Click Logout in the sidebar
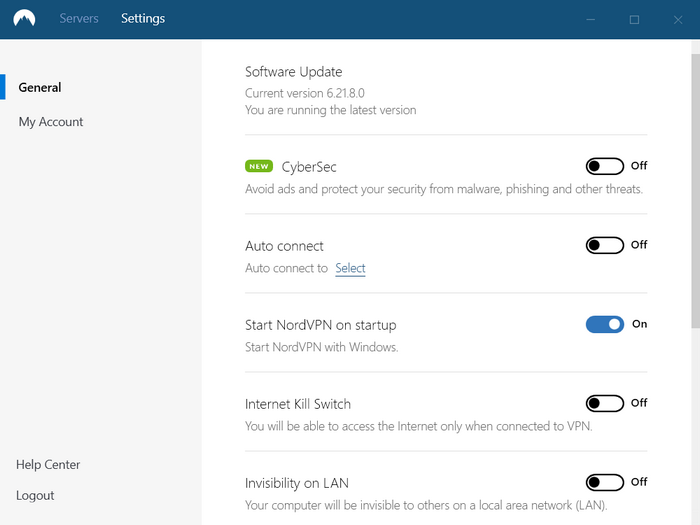 pos(35,496)
